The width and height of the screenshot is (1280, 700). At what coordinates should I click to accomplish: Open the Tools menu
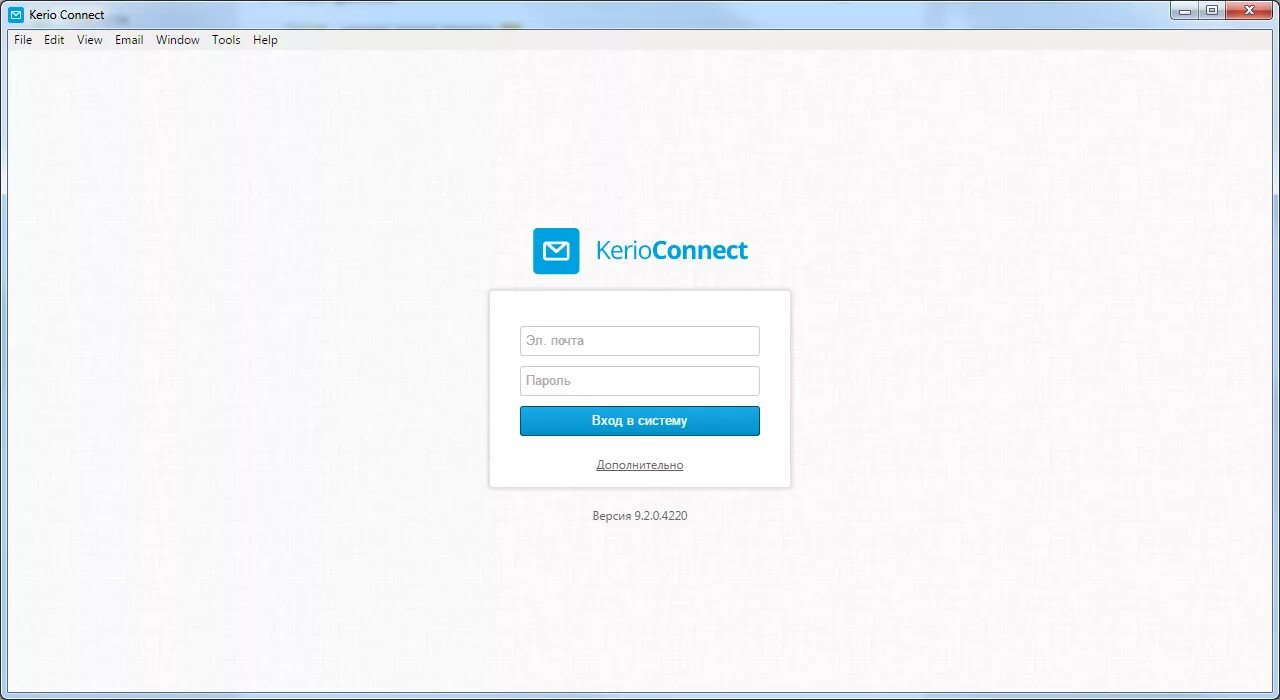pos(226,40)
